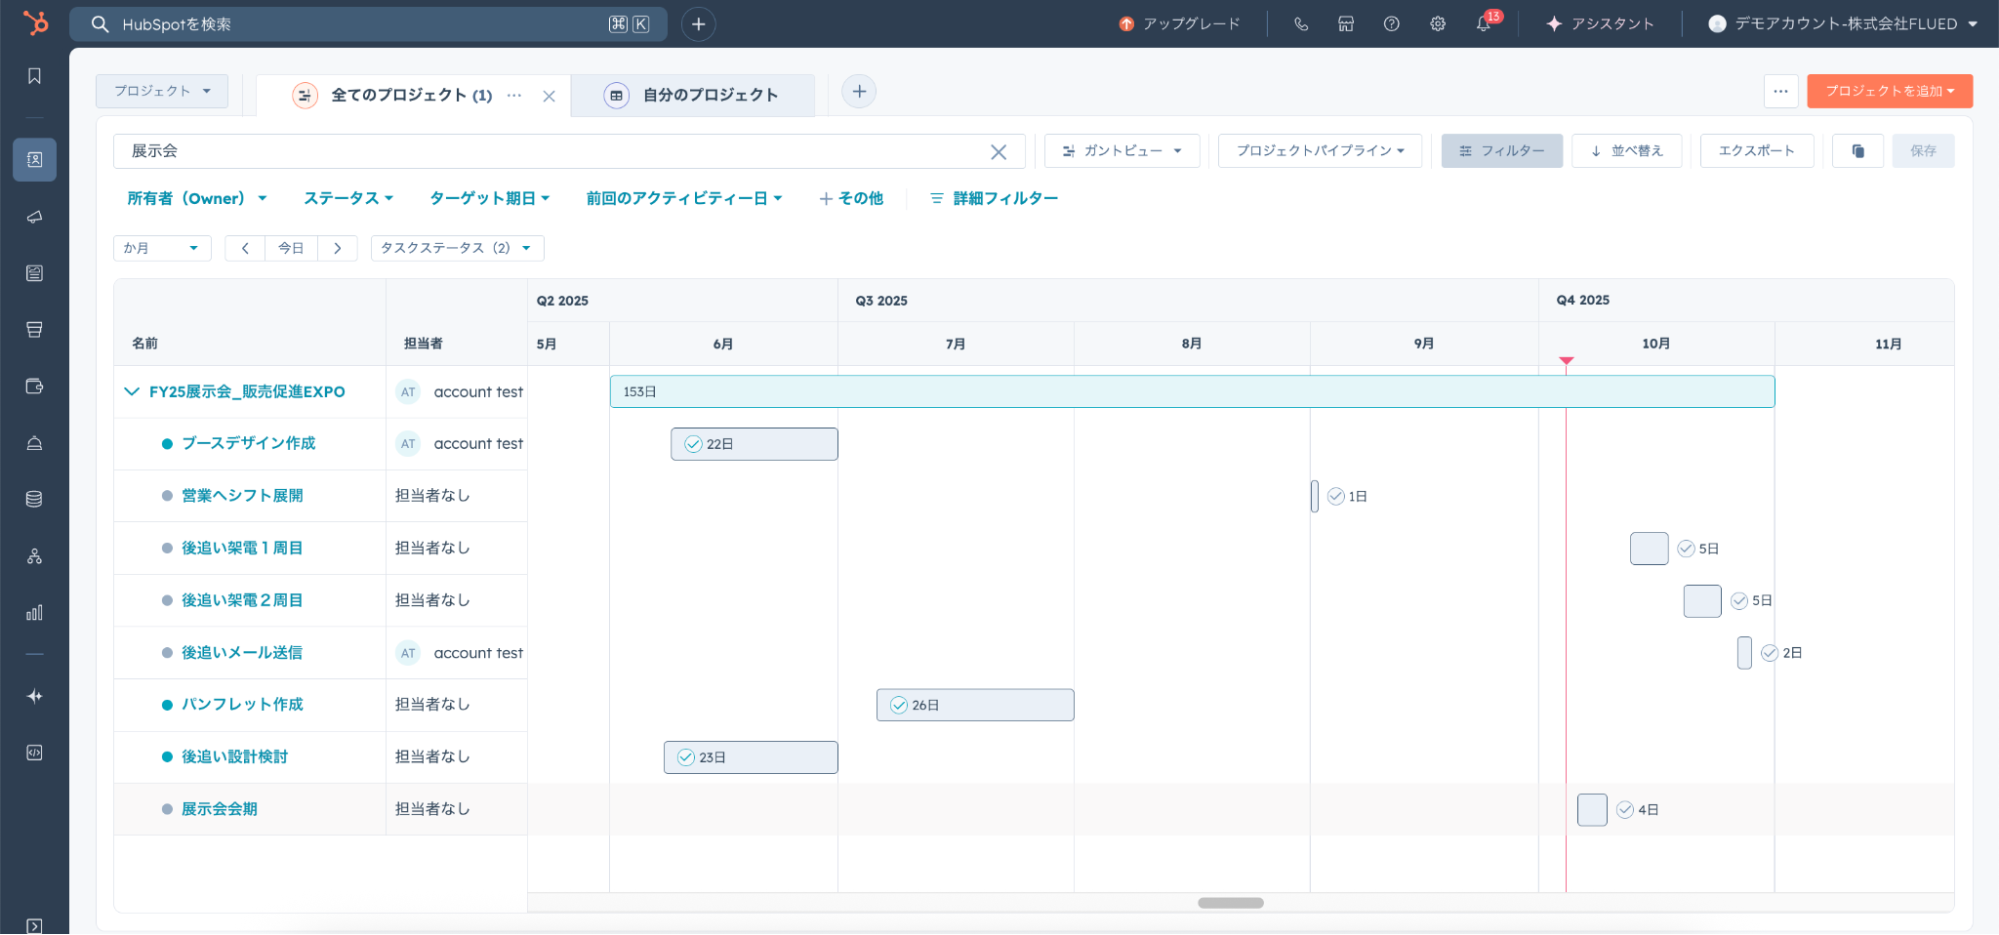The image size is (1999, 935).
Task: Toggle completion check on ブースデザイン作成 bar
Action: pyautogui.click(x=693, y=444)
